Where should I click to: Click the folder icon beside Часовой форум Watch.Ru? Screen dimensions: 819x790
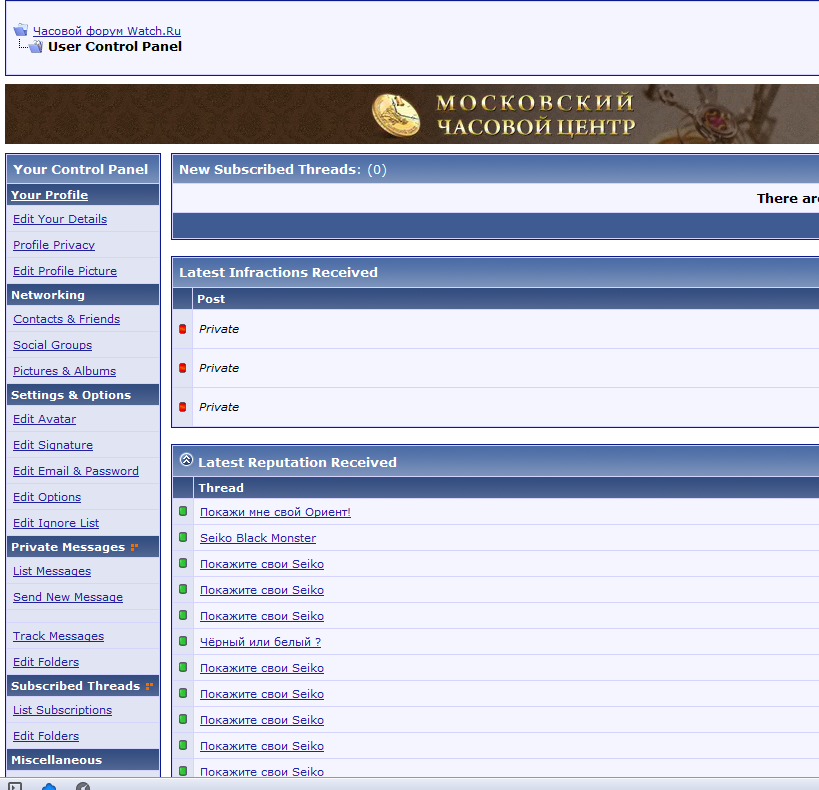(20, 30)
